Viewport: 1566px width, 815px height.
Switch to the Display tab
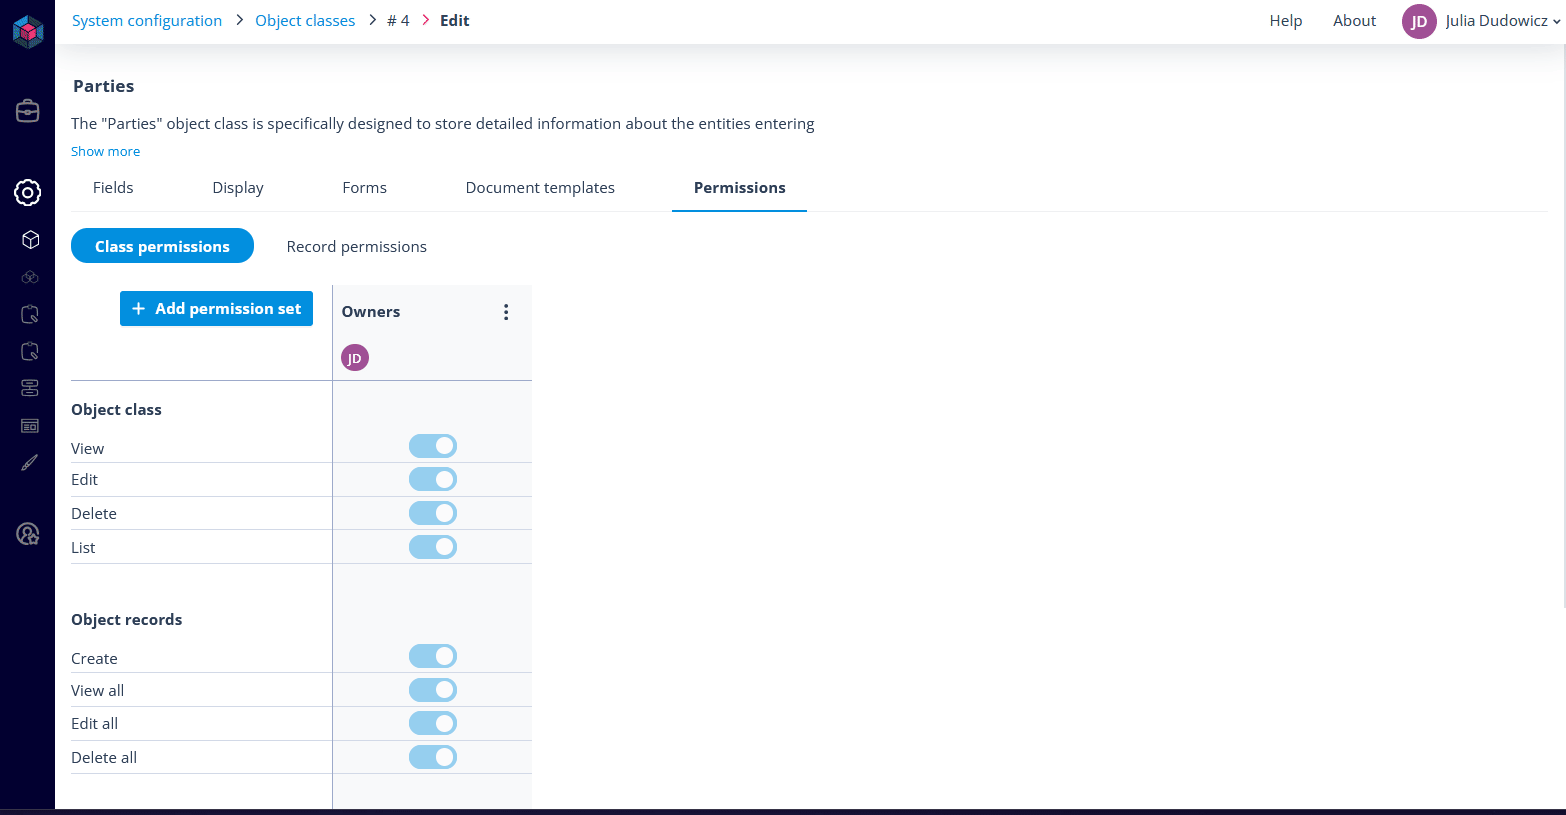tap(238, 188)
